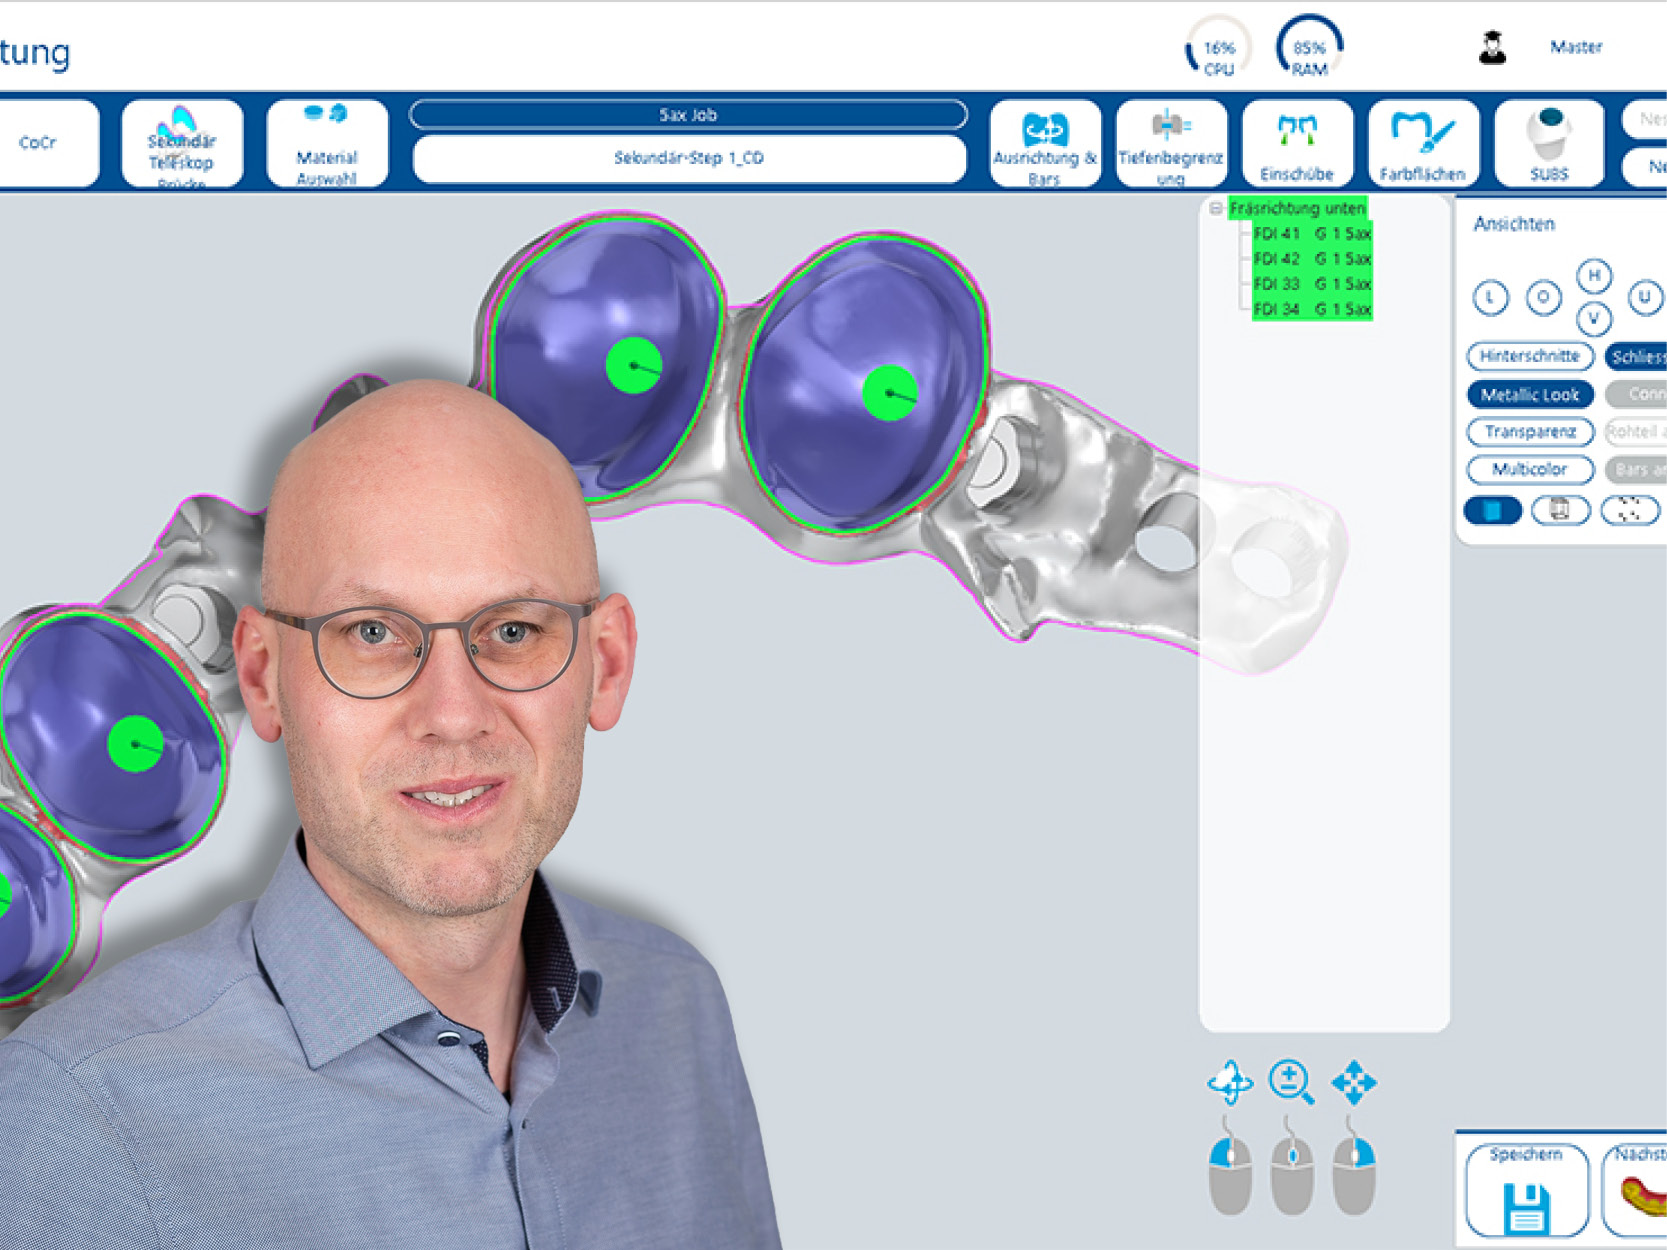Screen dimensions: 1667x1250
Task: Save with Speichern button
Action: 1526,1191
